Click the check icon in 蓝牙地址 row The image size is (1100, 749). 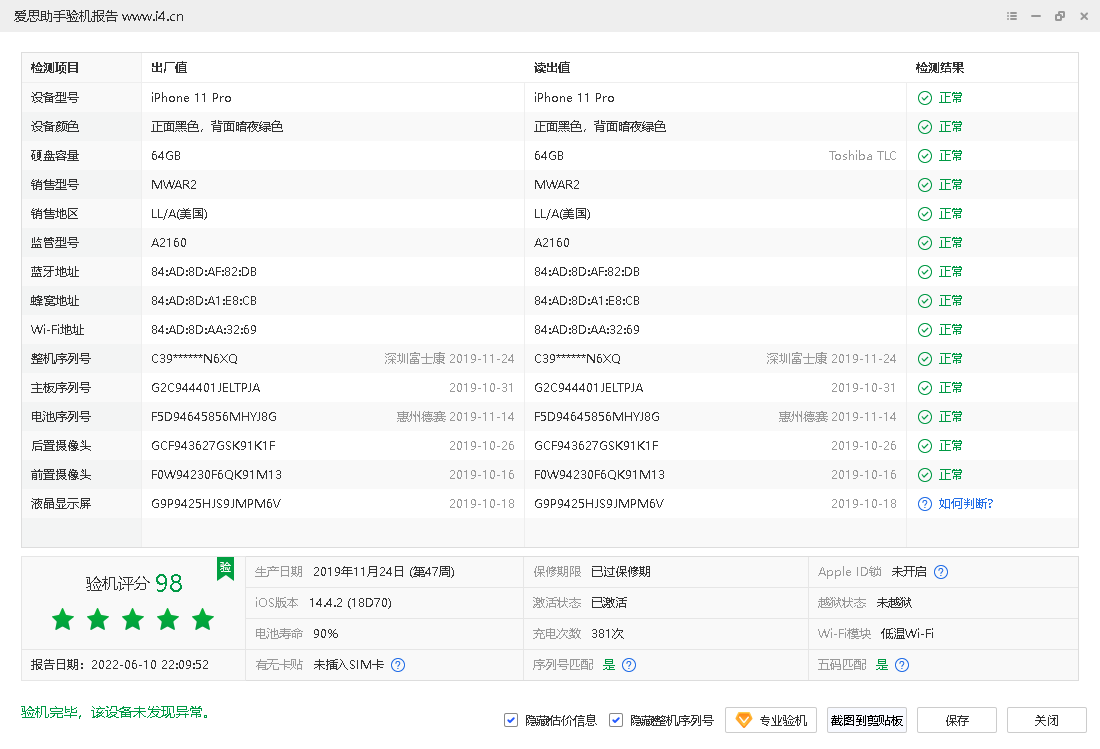(x=925, y=271)
